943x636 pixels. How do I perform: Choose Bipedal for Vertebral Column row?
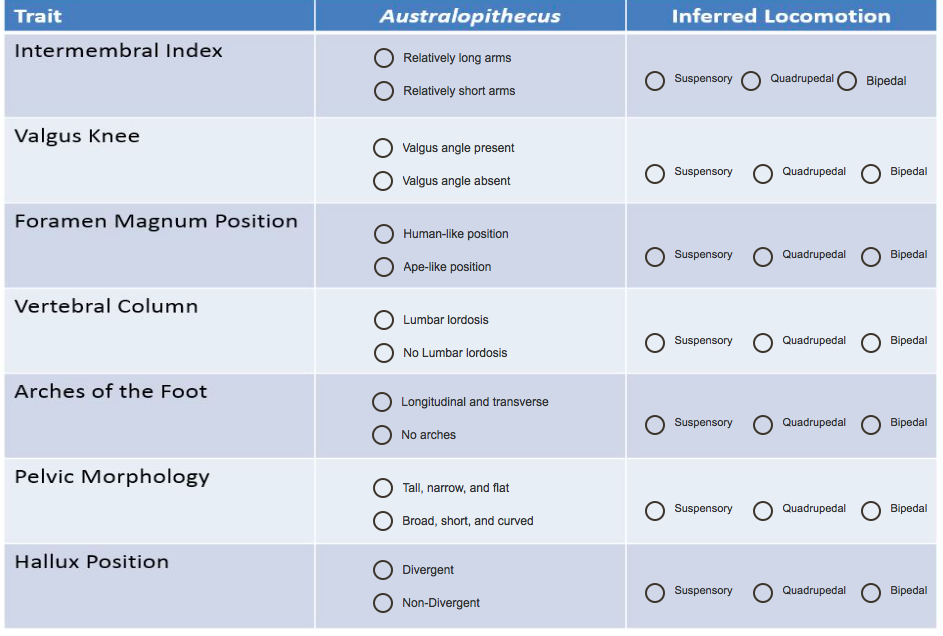[871, 343]
